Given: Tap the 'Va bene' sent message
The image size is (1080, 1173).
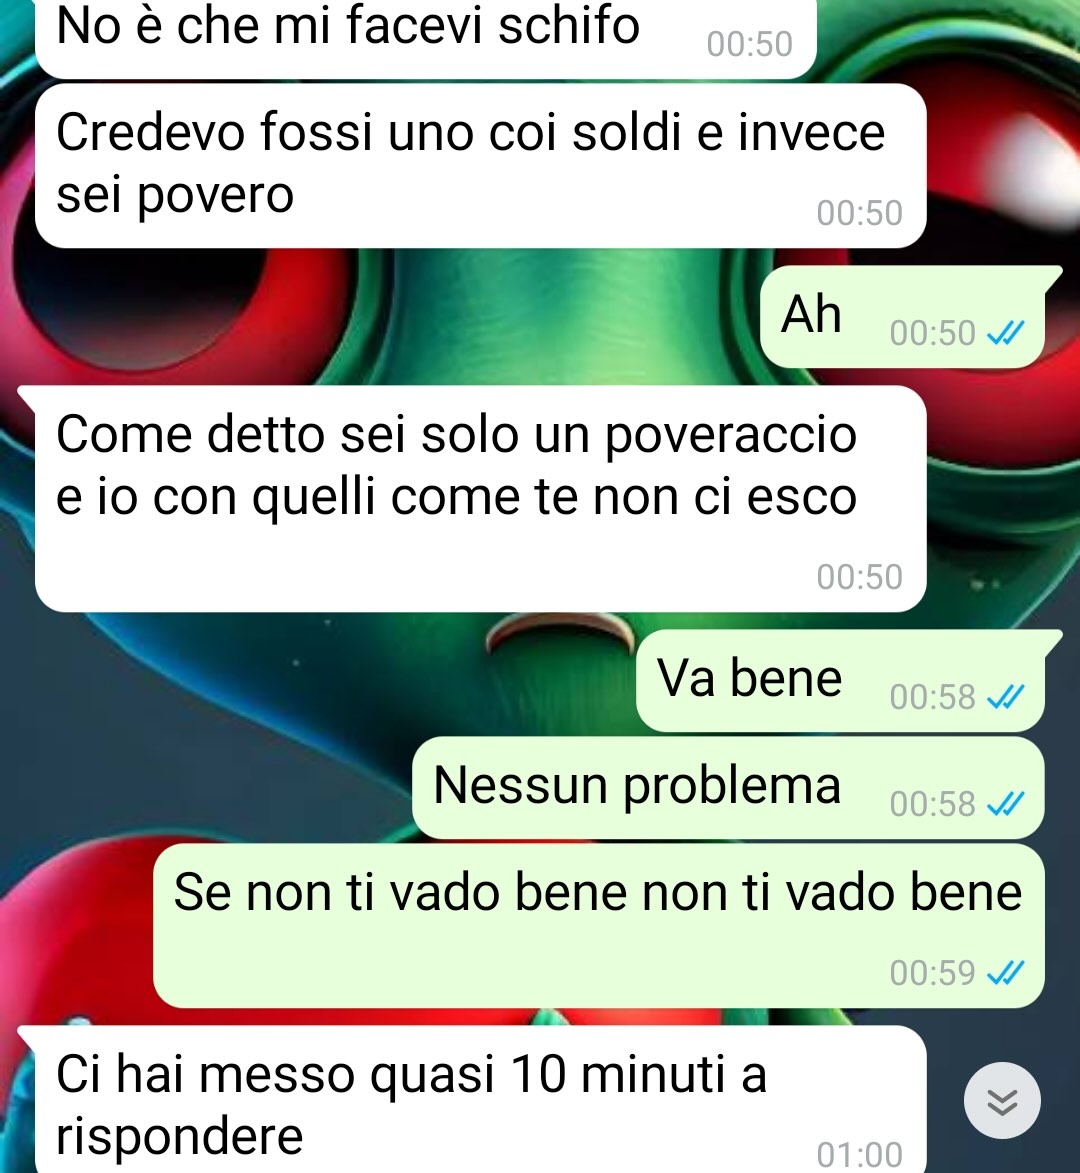Looking at the screenshot, I should point(841,680).
